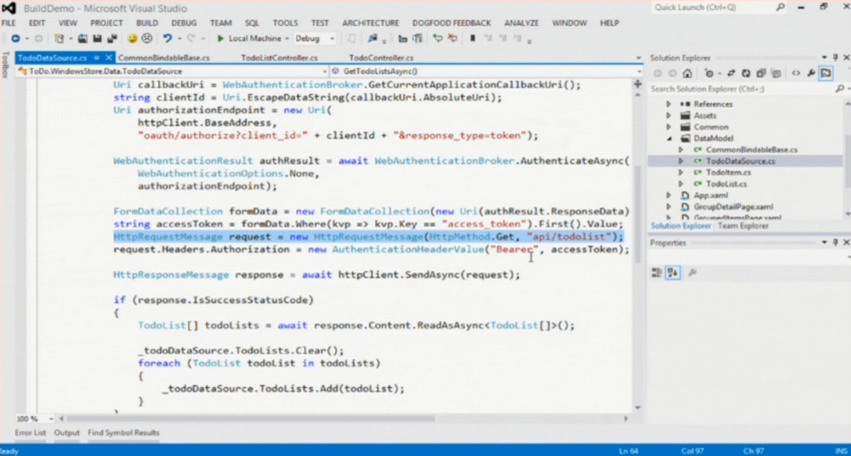
Task: Open the Error List tab
Action: (30, 433)
